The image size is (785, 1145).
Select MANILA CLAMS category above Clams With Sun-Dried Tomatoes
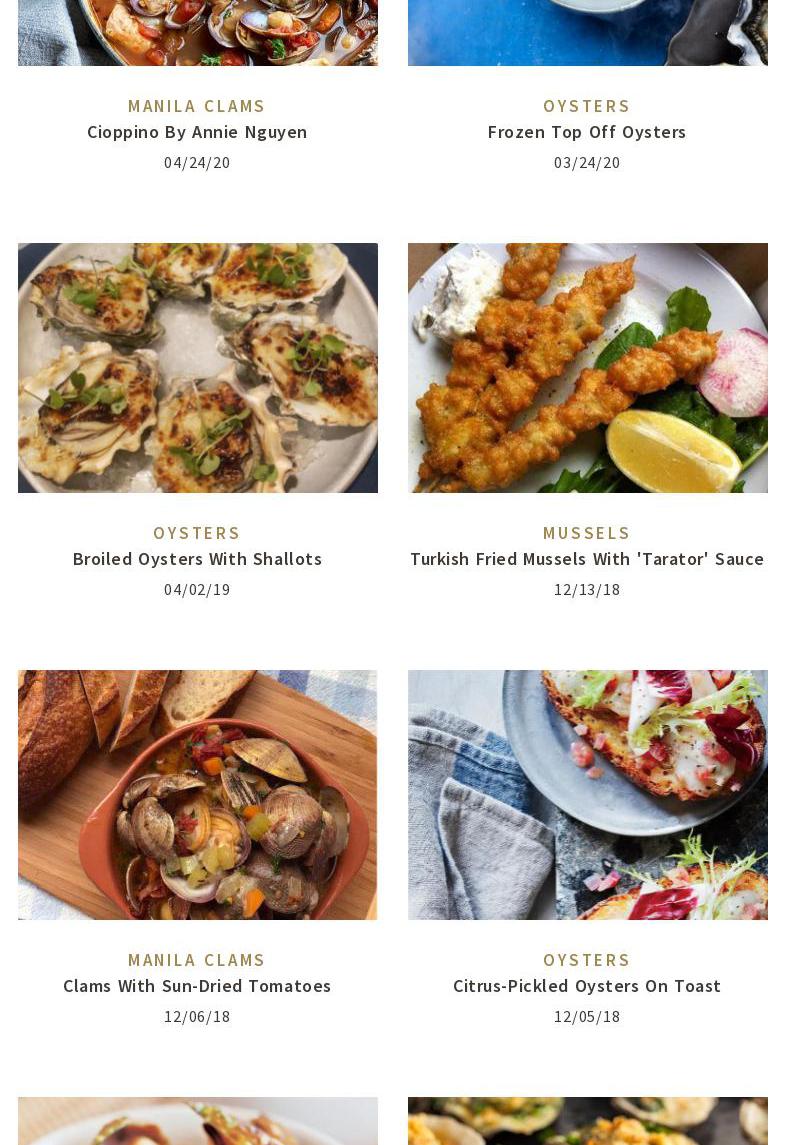tap(197, 960)
